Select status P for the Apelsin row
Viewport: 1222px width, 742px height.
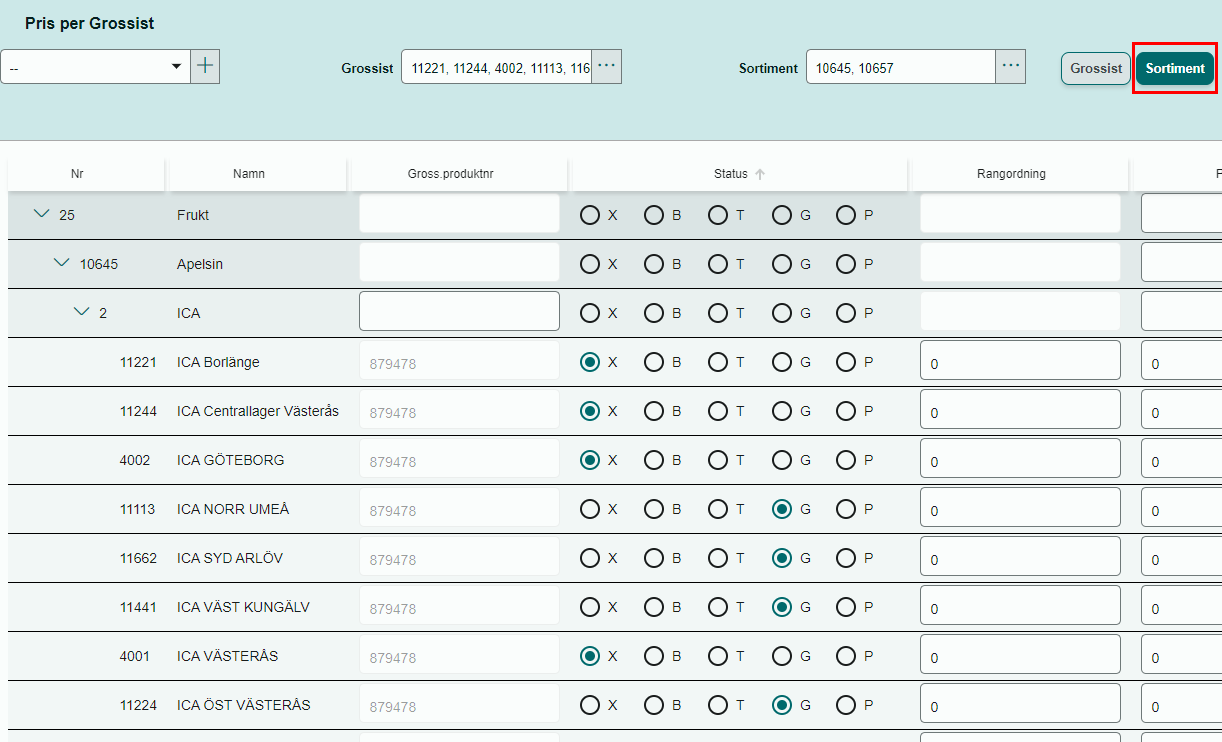(x=846, y=263)
